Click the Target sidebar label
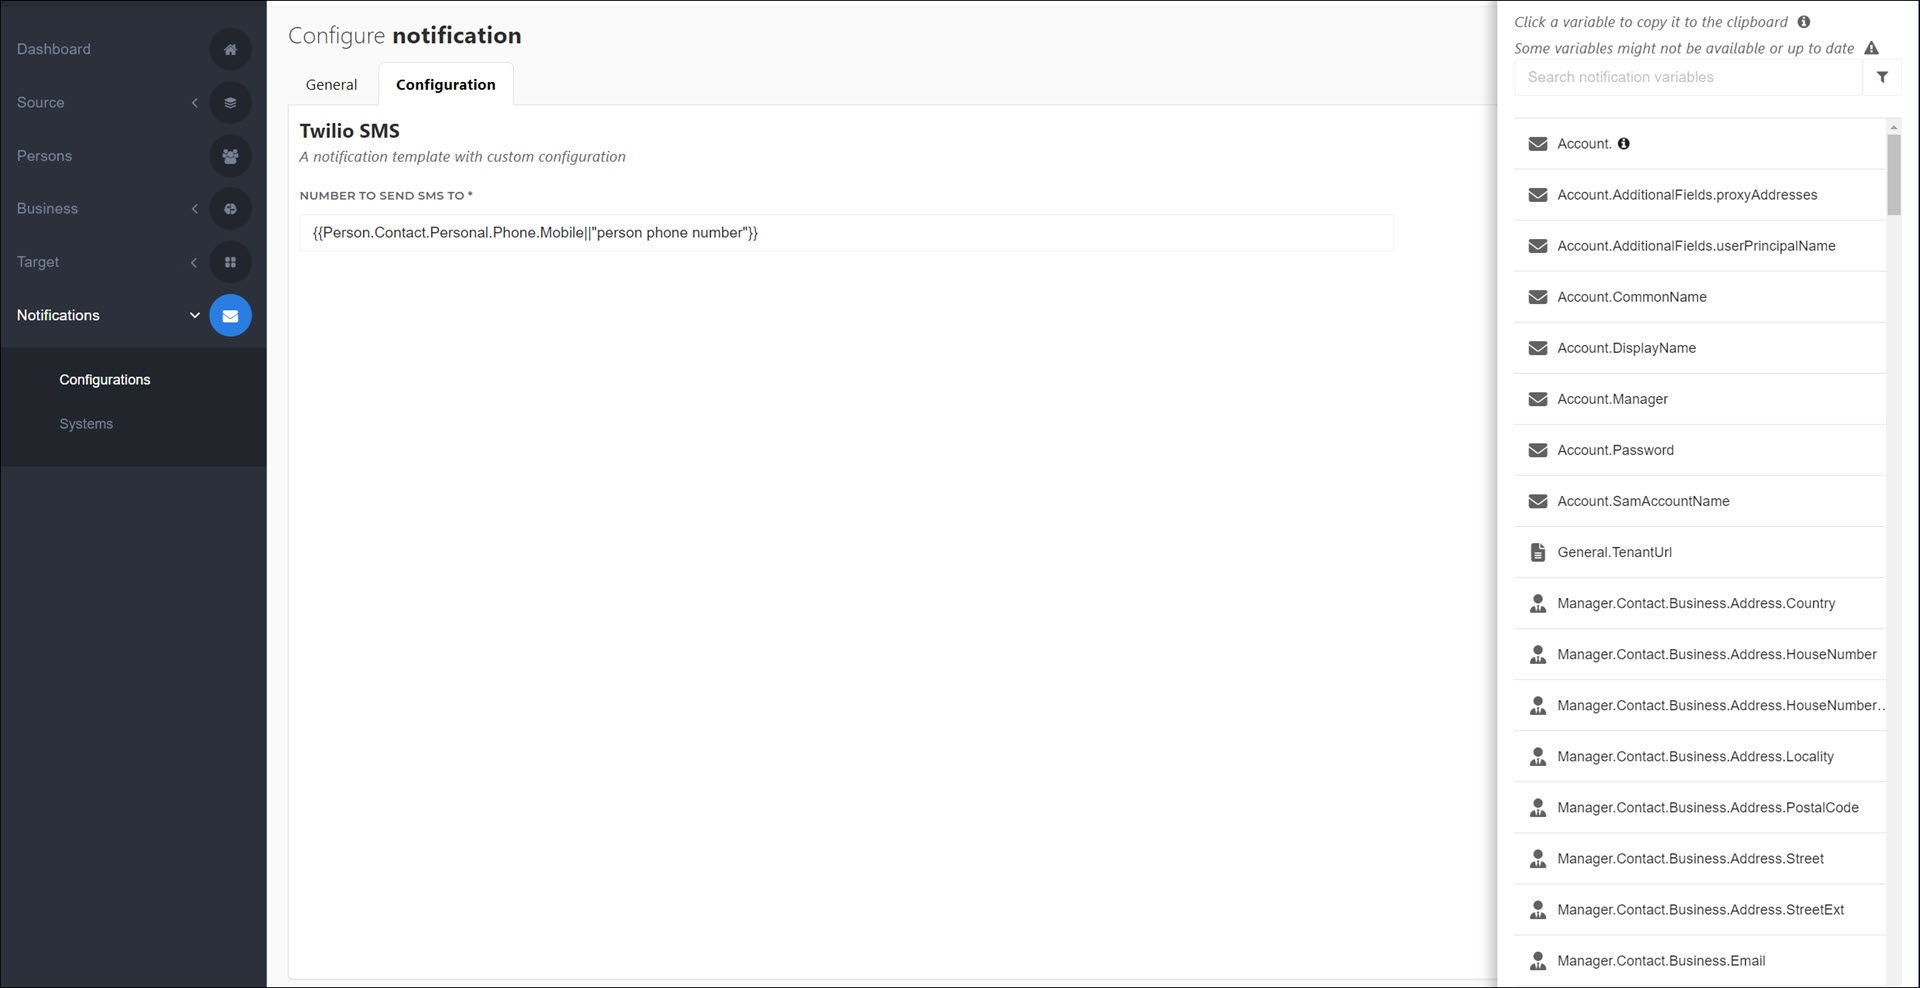The width and height of the screenshot is (1920, 988). coord(38,262)
